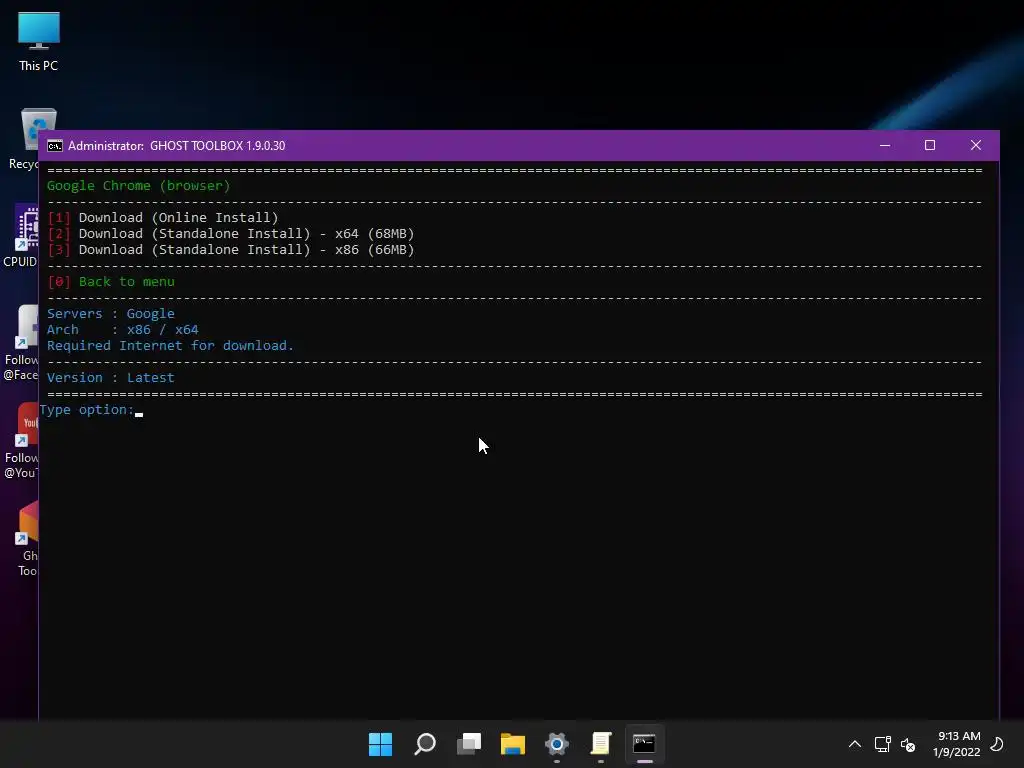Open the clock showing 9:13 AM
Viewport: 1024px width, 768px height.
[x=957, y=744]
